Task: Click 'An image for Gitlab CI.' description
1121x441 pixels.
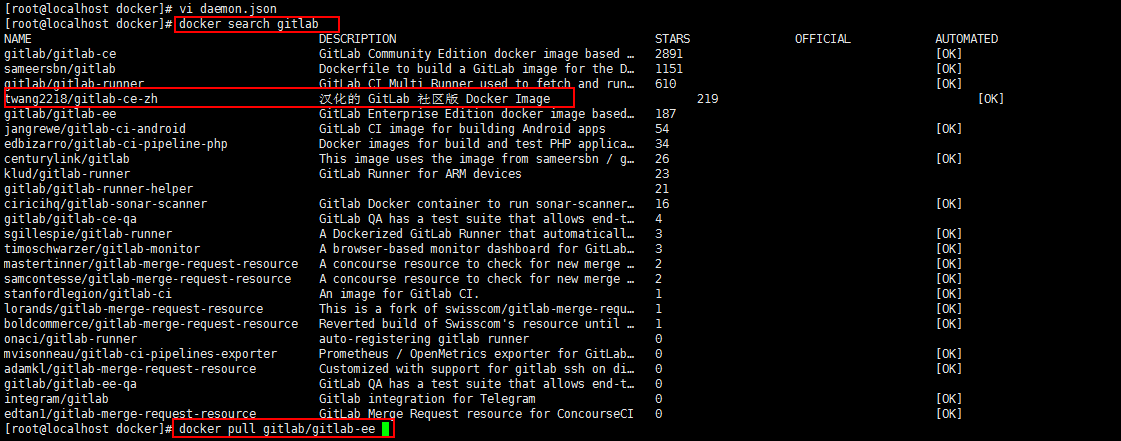Action: (x=399, y=294)
